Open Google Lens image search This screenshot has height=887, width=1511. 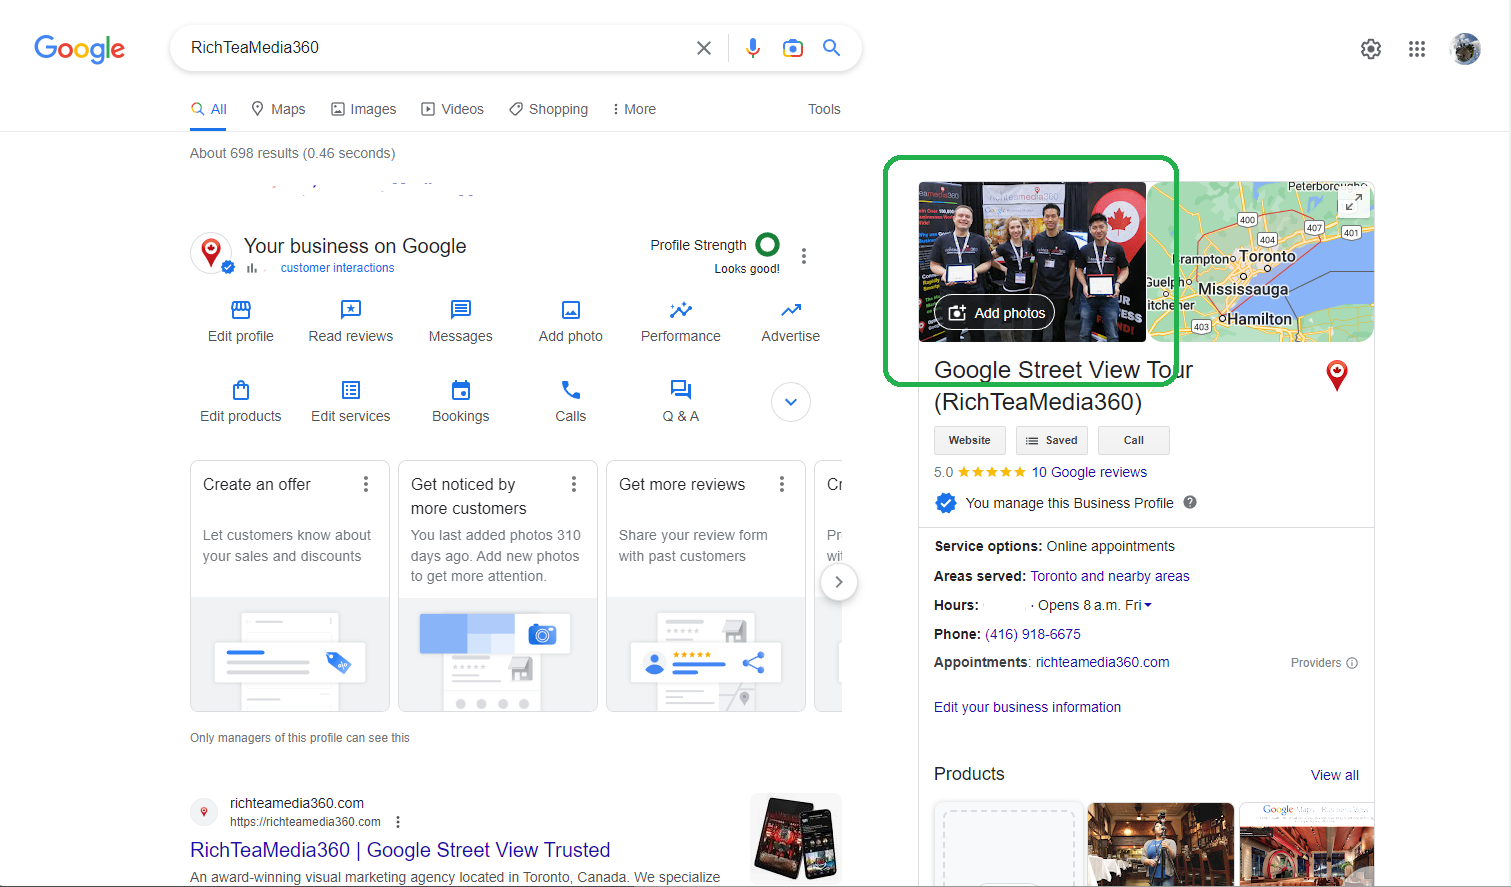[x=793, y=48]
